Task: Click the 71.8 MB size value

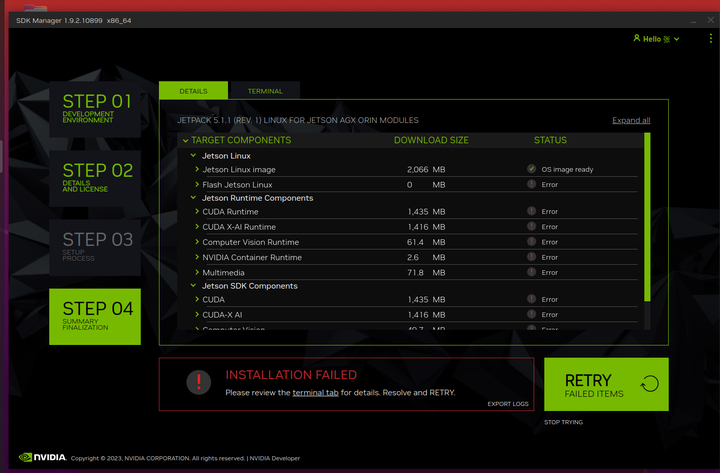Action: pos(426,272)
